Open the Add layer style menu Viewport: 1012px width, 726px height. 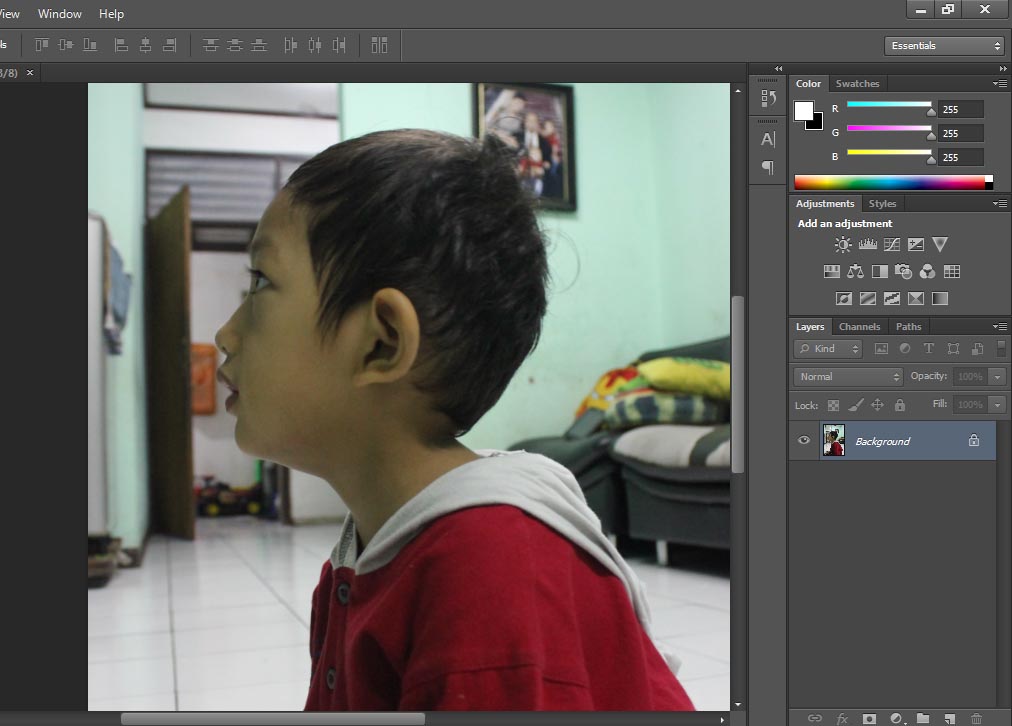coord(842,718)
